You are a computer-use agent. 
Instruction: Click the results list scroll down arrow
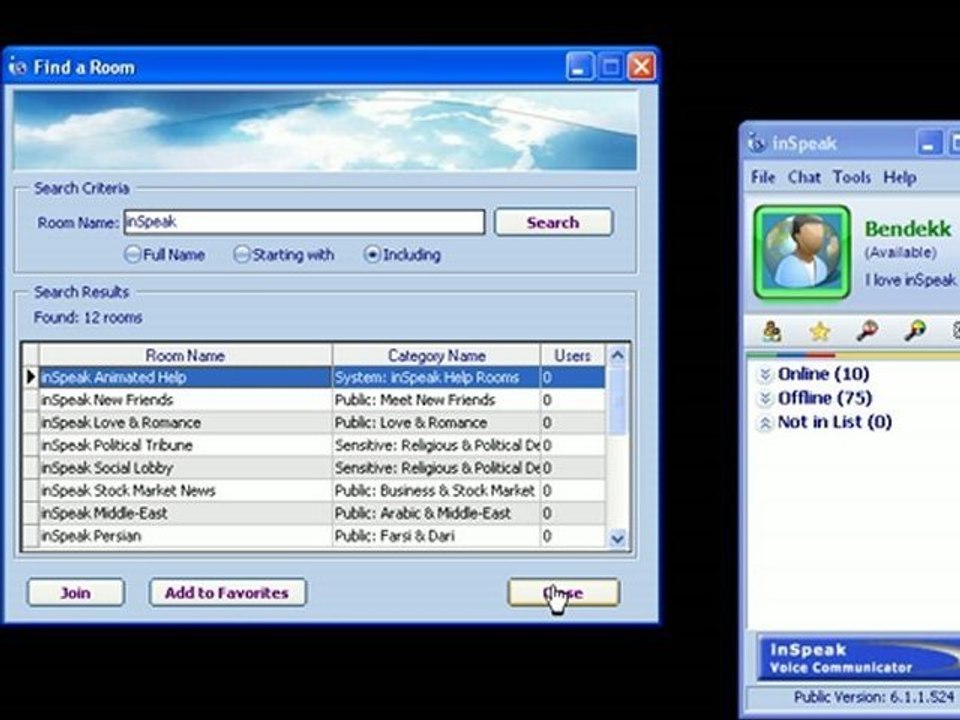click(x=617, y=538)
